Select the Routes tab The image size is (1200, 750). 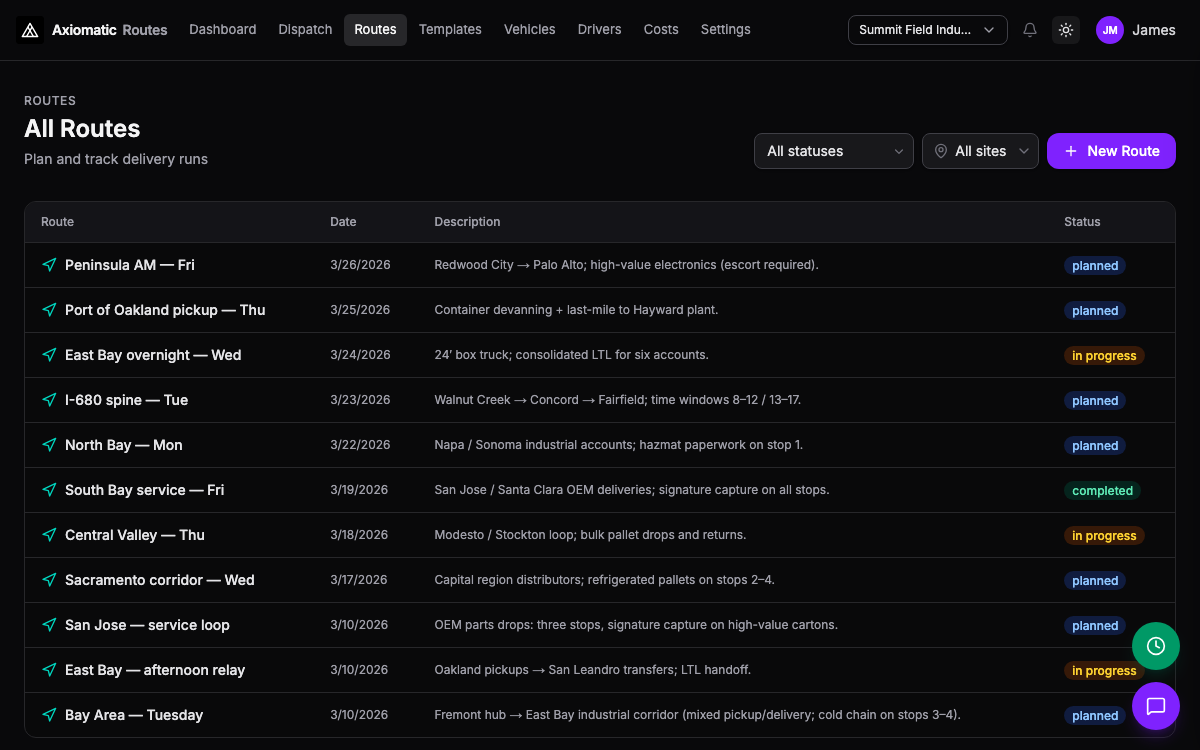375,30
